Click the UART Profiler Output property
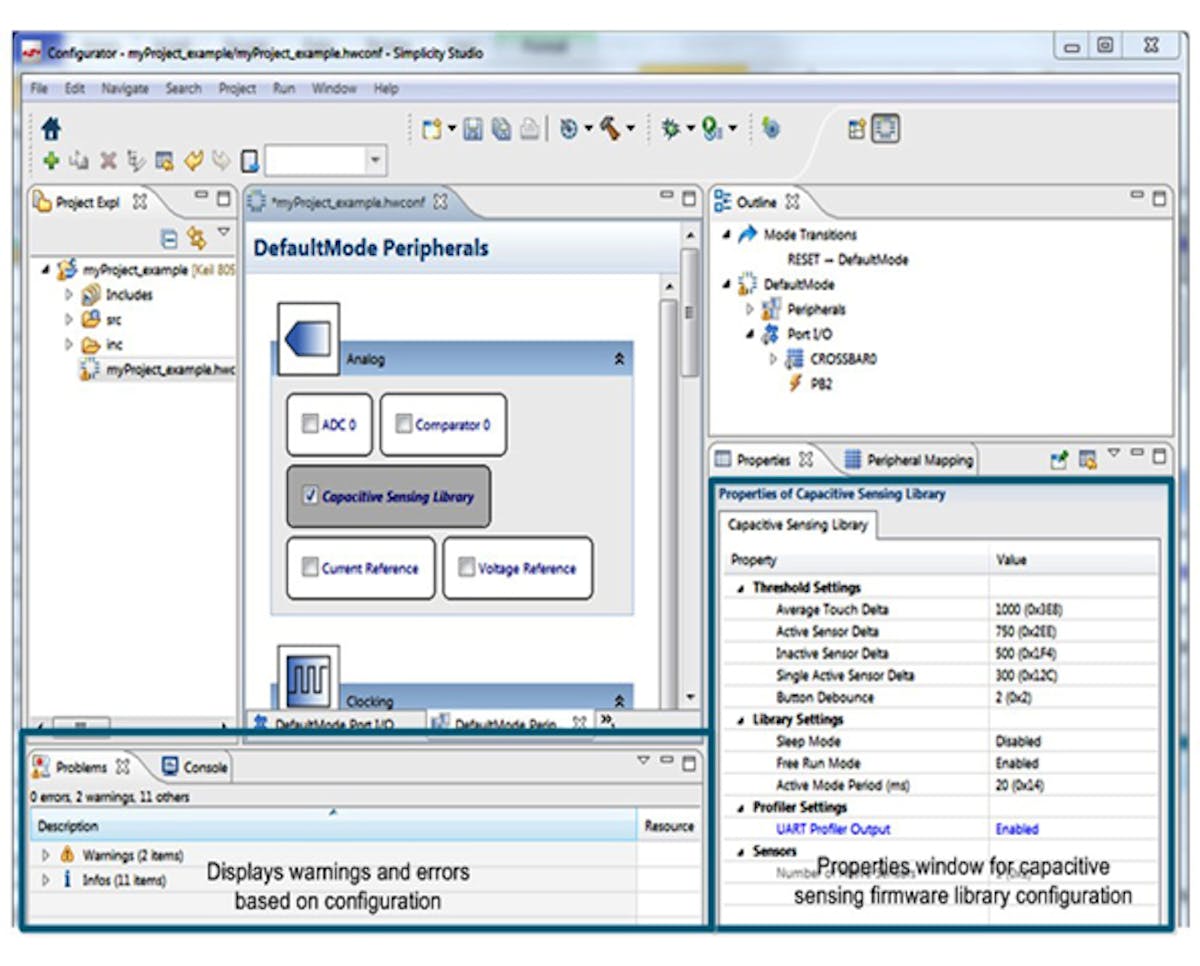The height and width of the screenshot is (966, 1200). 832,829
